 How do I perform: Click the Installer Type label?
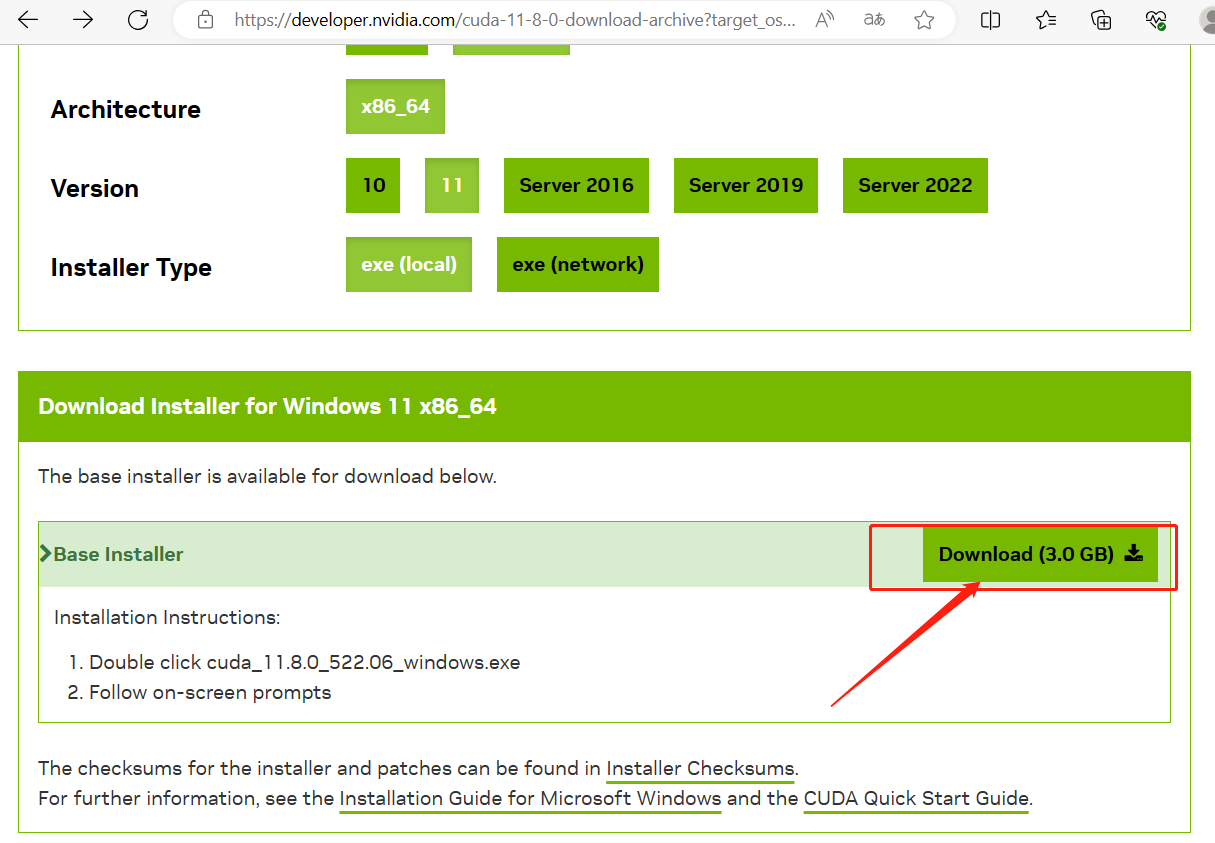[x=131, y=268]
